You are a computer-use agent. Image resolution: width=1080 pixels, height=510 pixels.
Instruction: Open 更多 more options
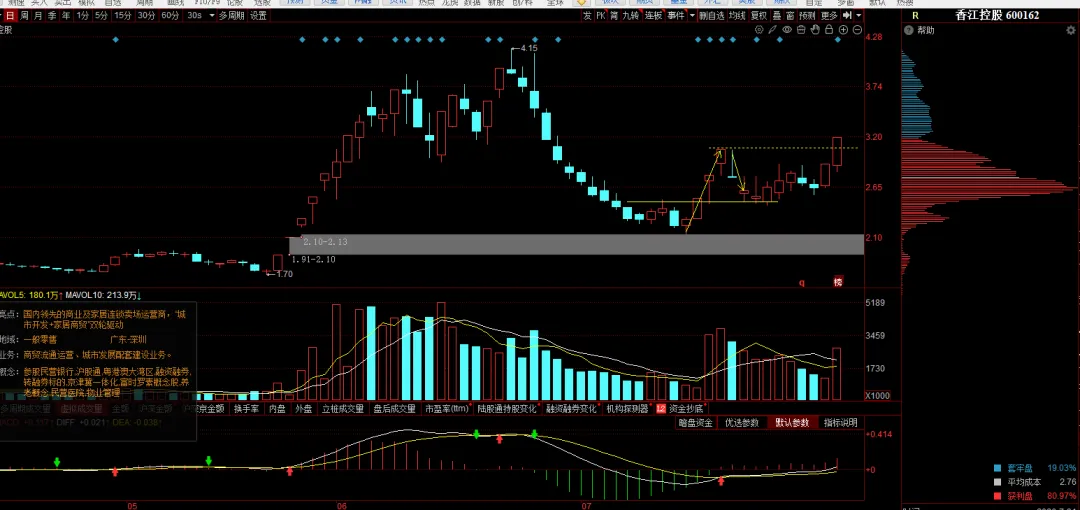click(x=829, y=15)
